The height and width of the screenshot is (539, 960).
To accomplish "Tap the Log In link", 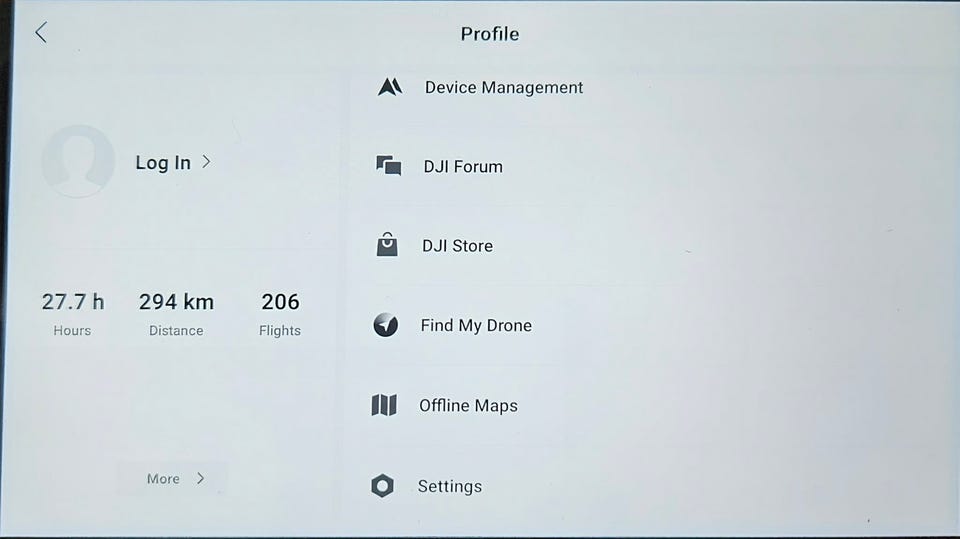I will [163, 163].
